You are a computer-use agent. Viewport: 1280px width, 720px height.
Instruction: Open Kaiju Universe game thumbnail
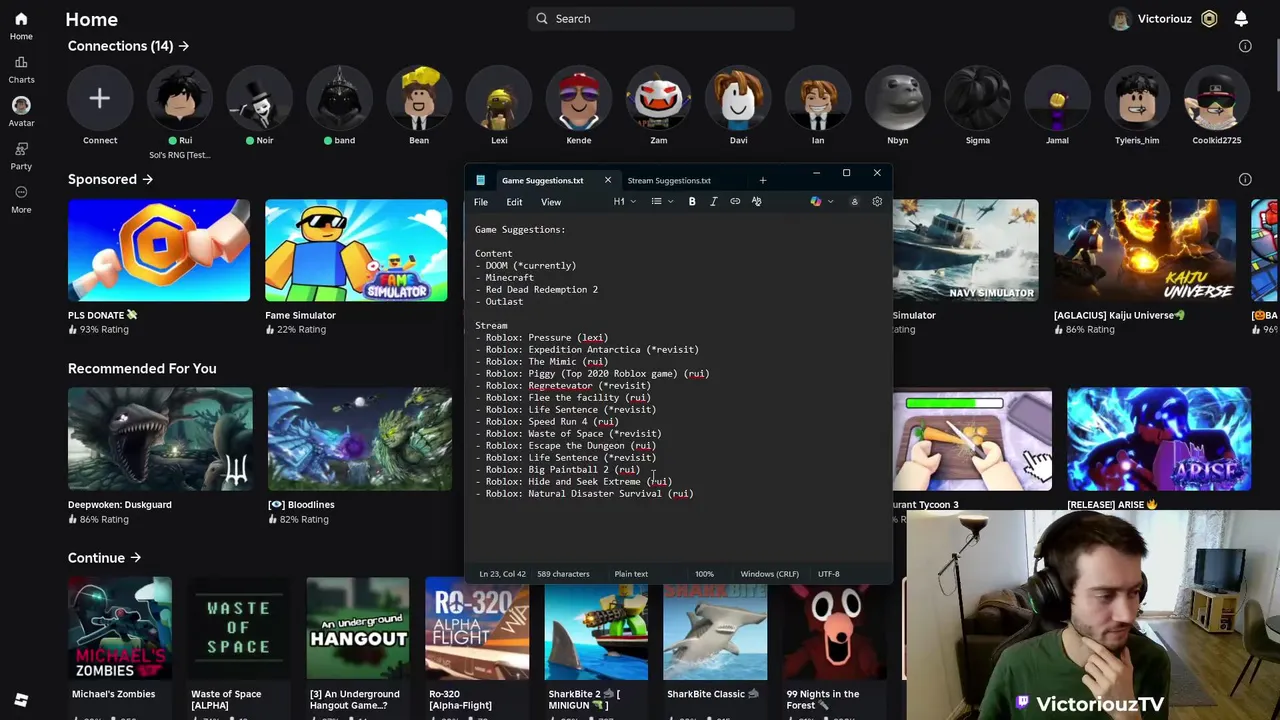click(1144, 250)
